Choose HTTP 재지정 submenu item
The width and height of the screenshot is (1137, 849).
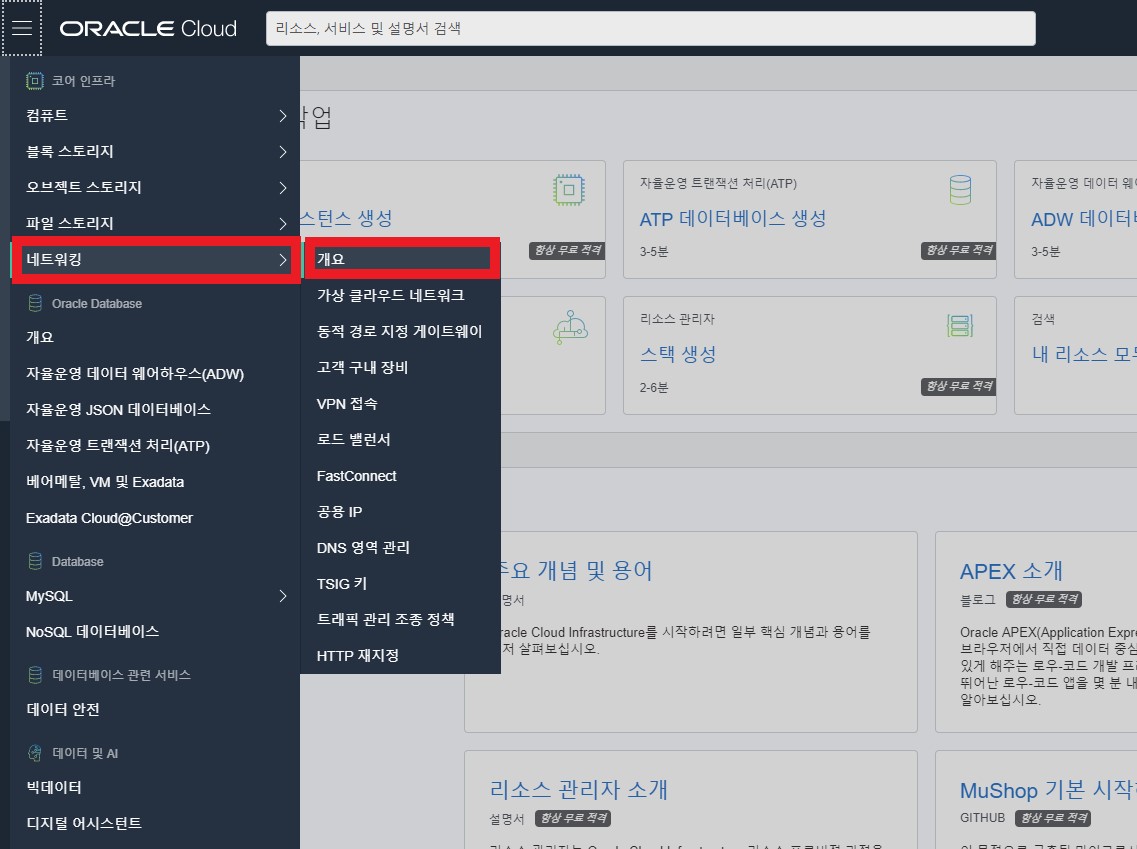[x=400, y=655]
